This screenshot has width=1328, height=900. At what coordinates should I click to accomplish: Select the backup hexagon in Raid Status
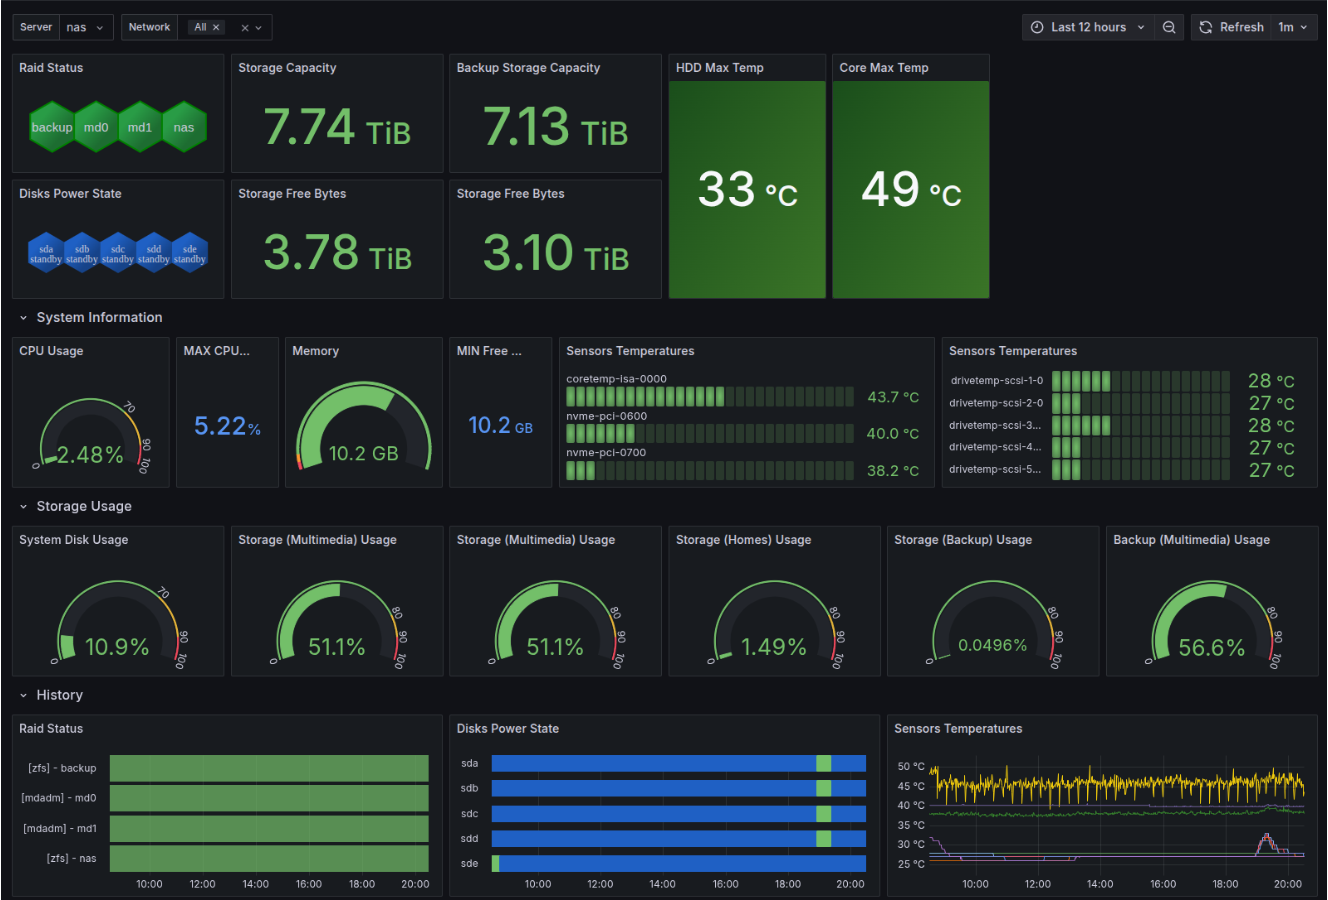(52, 127)
